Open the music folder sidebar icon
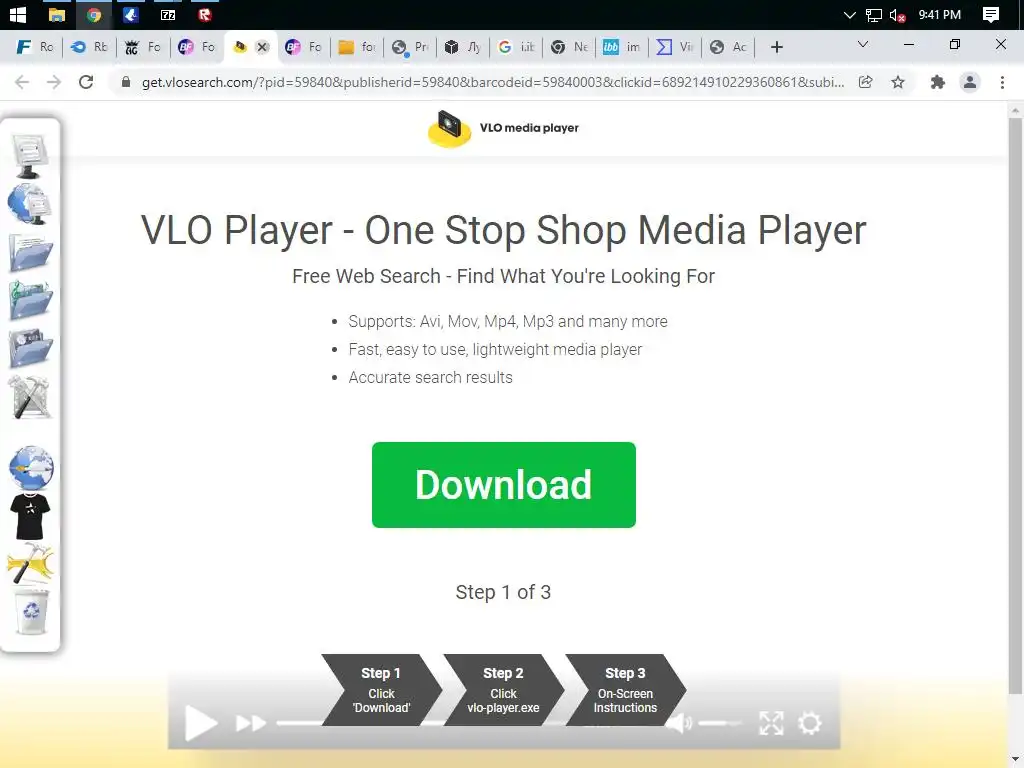 click(30, 300)
